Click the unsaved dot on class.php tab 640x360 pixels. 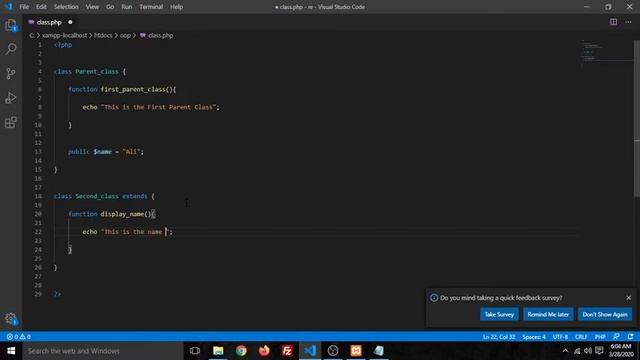click(x=70, y=22)
